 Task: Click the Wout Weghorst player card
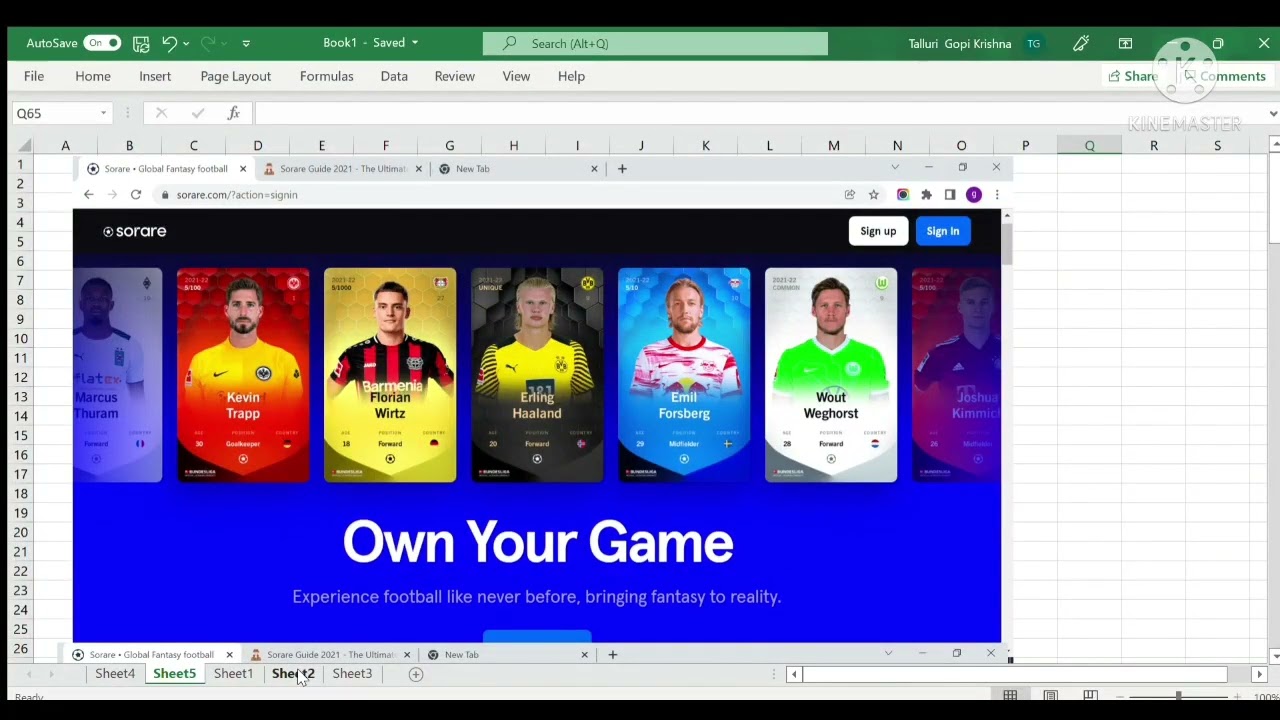coord(831,375)
